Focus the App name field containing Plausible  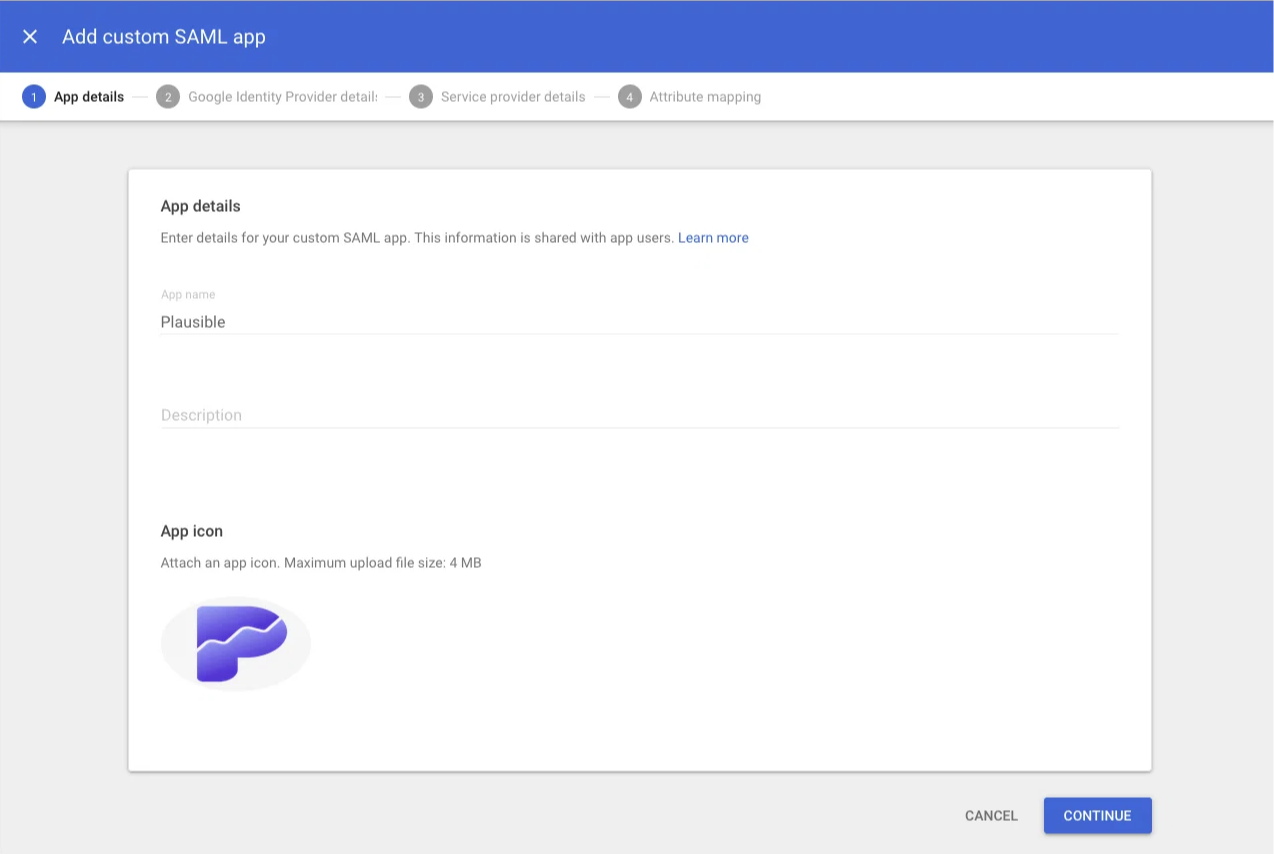coord(639,322)
